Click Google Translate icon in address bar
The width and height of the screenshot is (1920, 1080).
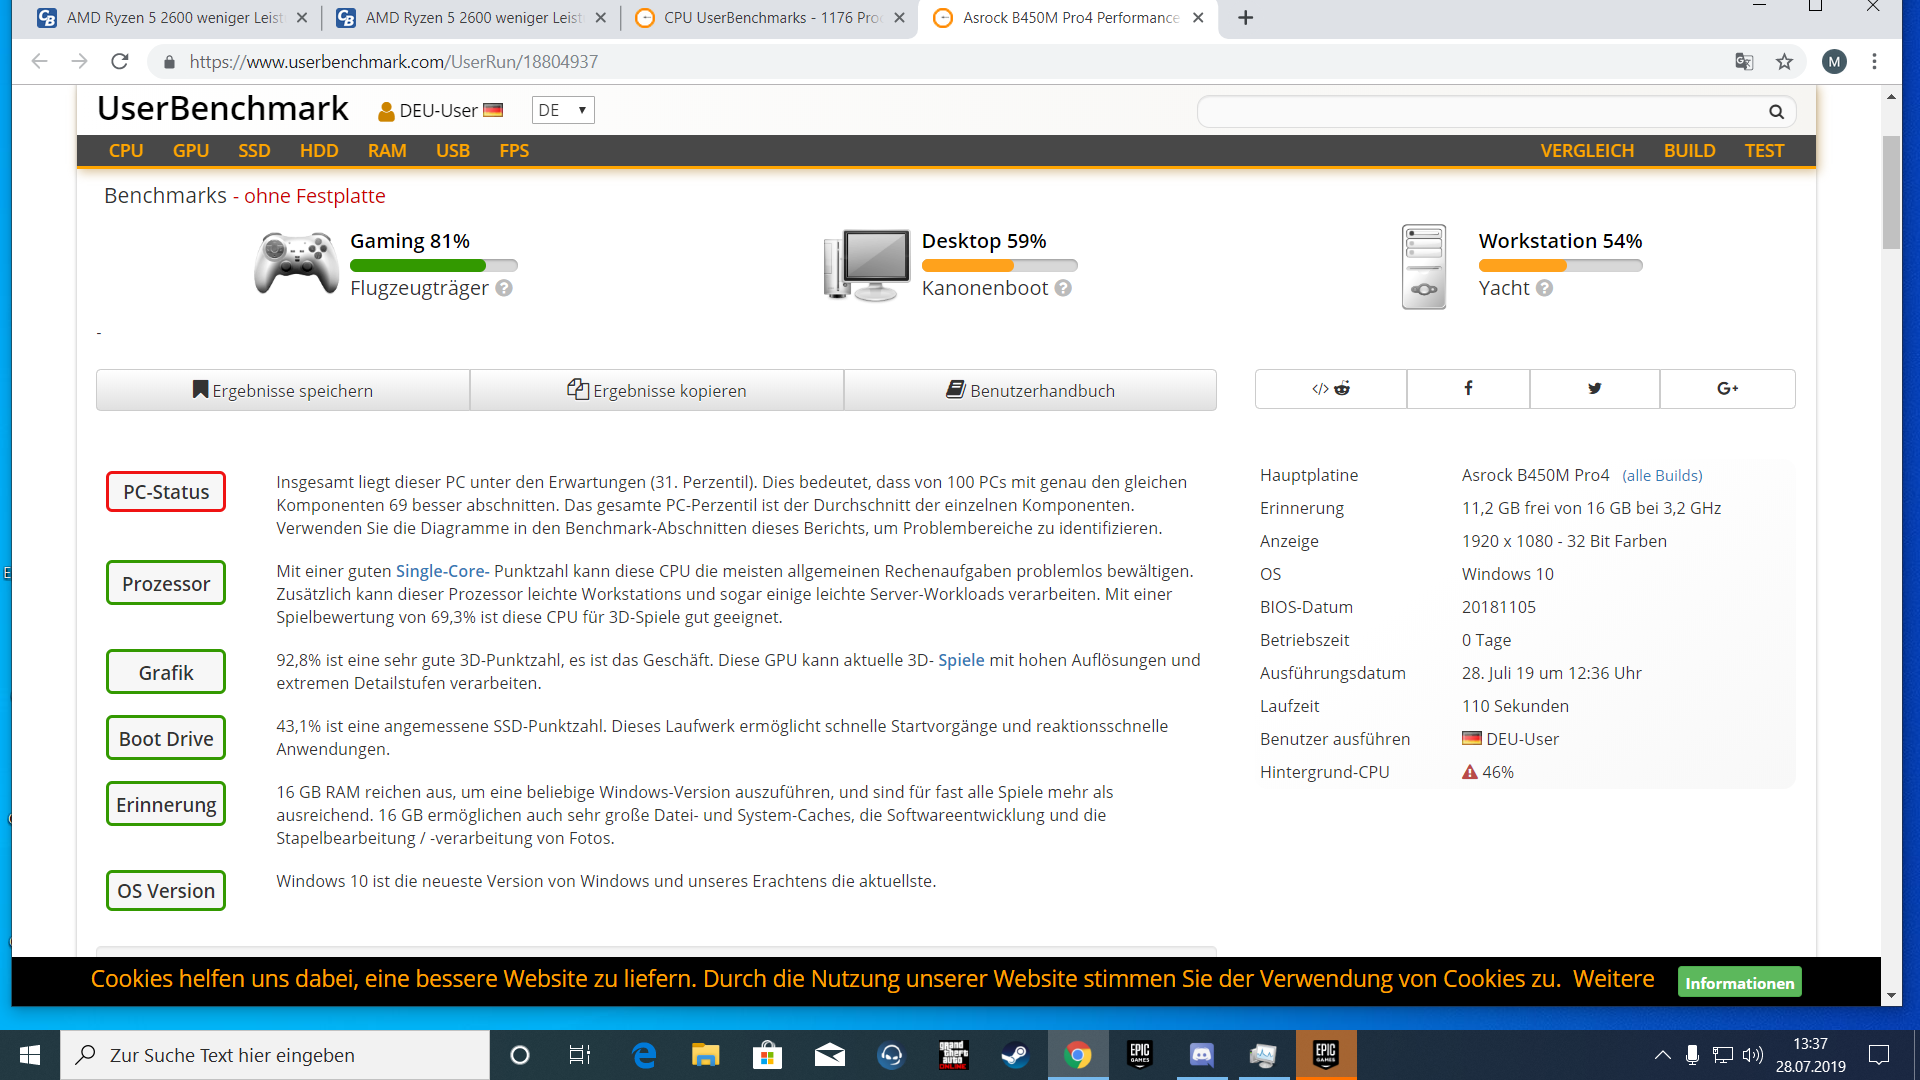(x=1744, y=62)
